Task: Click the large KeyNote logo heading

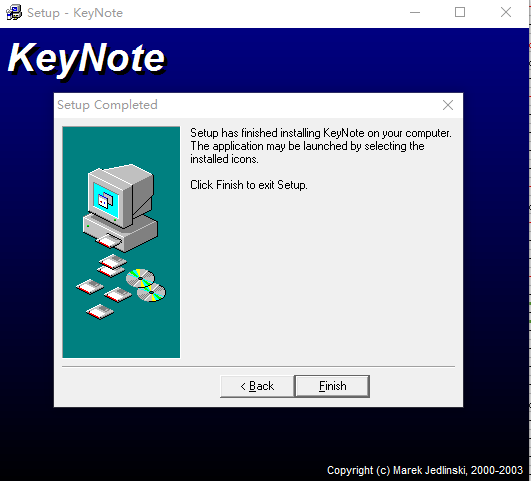Action: (x=87, y=58)
